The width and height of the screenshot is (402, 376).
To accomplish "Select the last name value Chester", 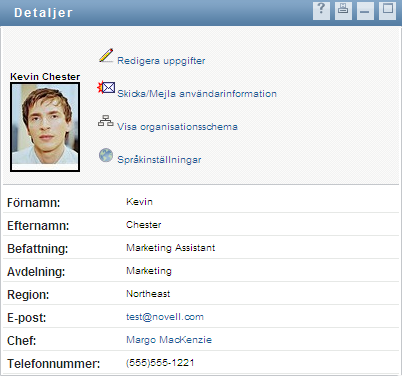I will click(144, 225).
